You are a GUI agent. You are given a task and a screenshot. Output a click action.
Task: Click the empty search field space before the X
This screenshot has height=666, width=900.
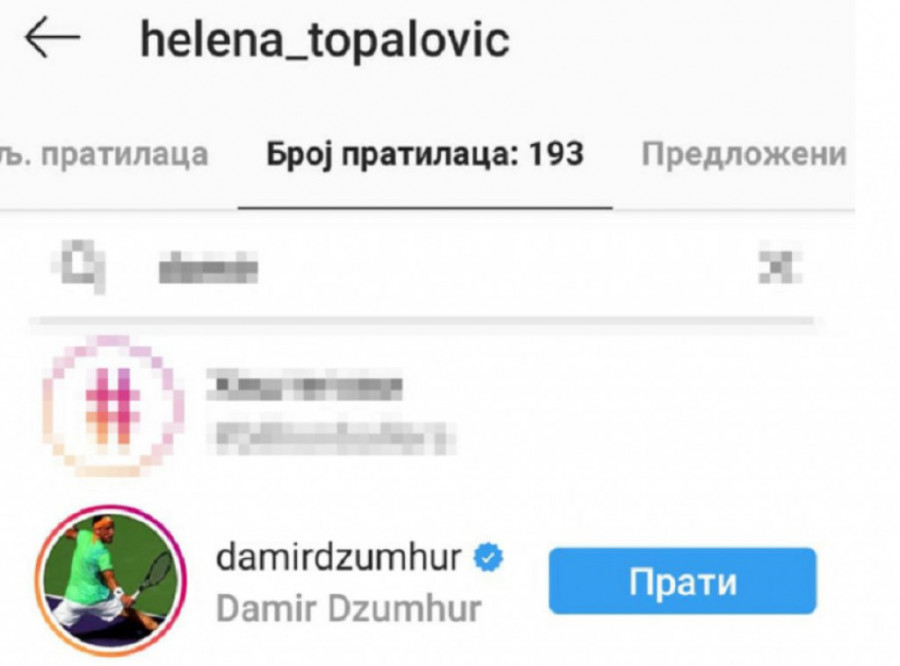click(x=505, y=268)
